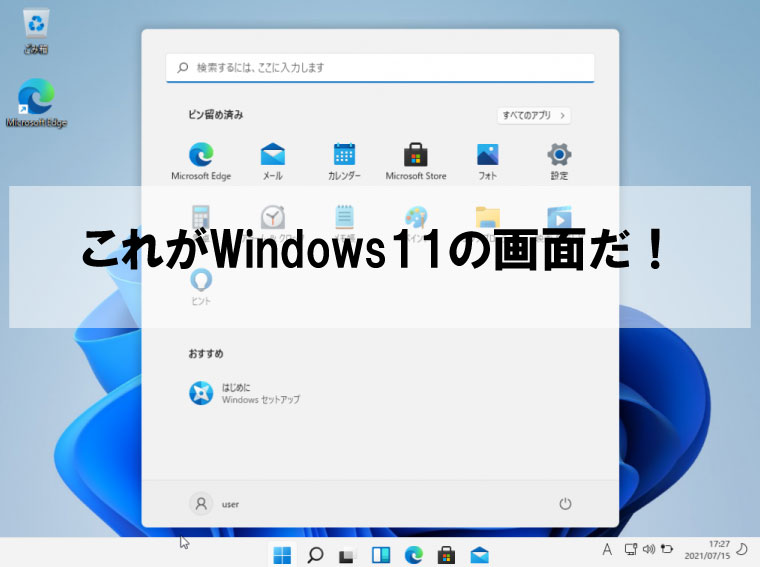Image resolution: width=760 pixels, height=567 pixels.
Task: Click the battery/power tray icon
Action: 667,549
